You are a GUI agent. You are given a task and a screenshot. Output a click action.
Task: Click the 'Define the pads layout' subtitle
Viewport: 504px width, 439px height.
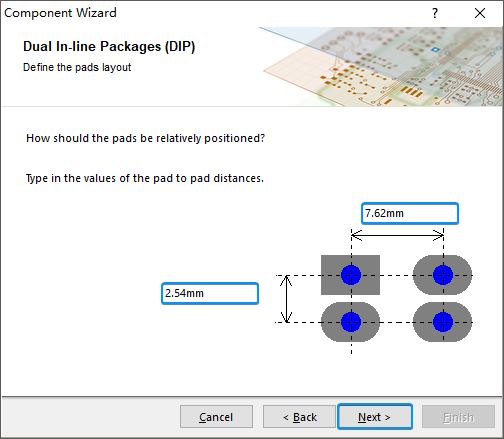pyautogui.click(x=77, y=67)
